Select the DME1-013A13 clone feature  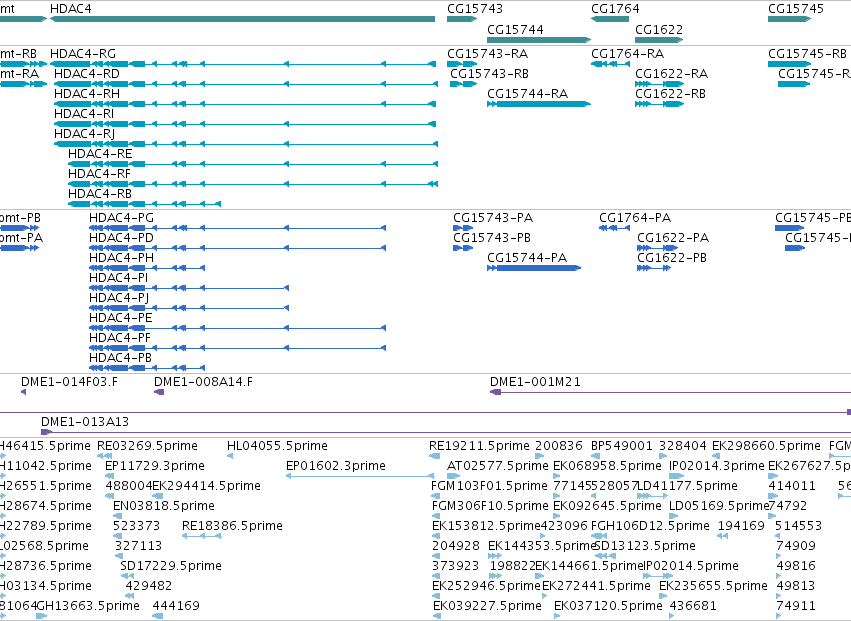pyautogui.click(x=446, y=432)
